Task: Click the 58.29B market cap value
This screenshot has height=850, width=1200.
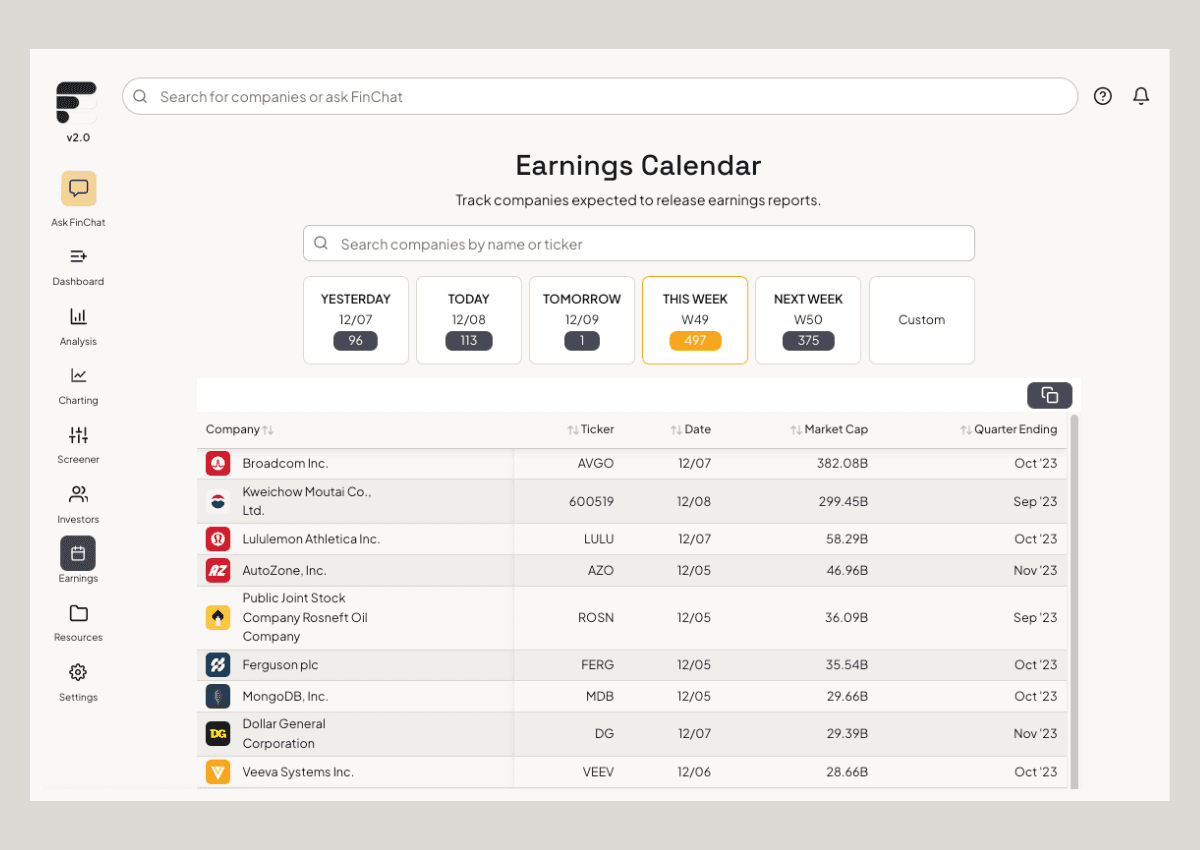Action: 846,539
